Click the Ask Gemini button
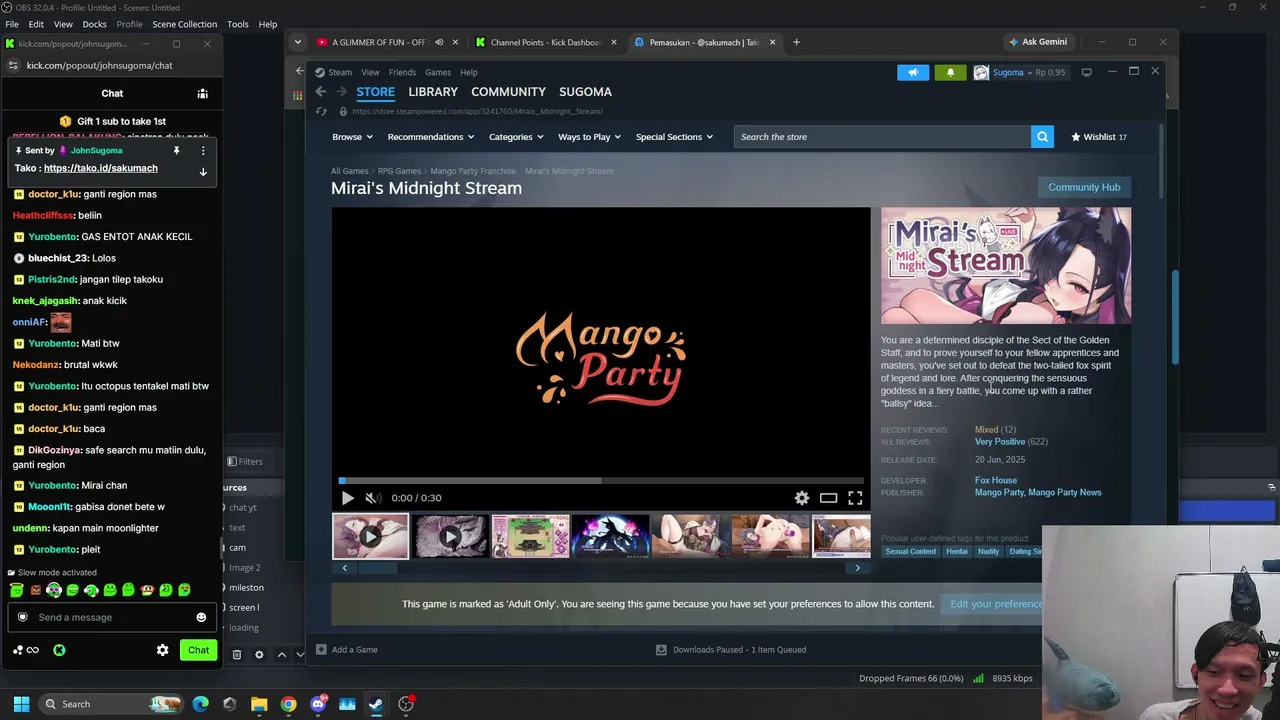The height and width of the screenshot is (720, 1280). point(1038,42)
